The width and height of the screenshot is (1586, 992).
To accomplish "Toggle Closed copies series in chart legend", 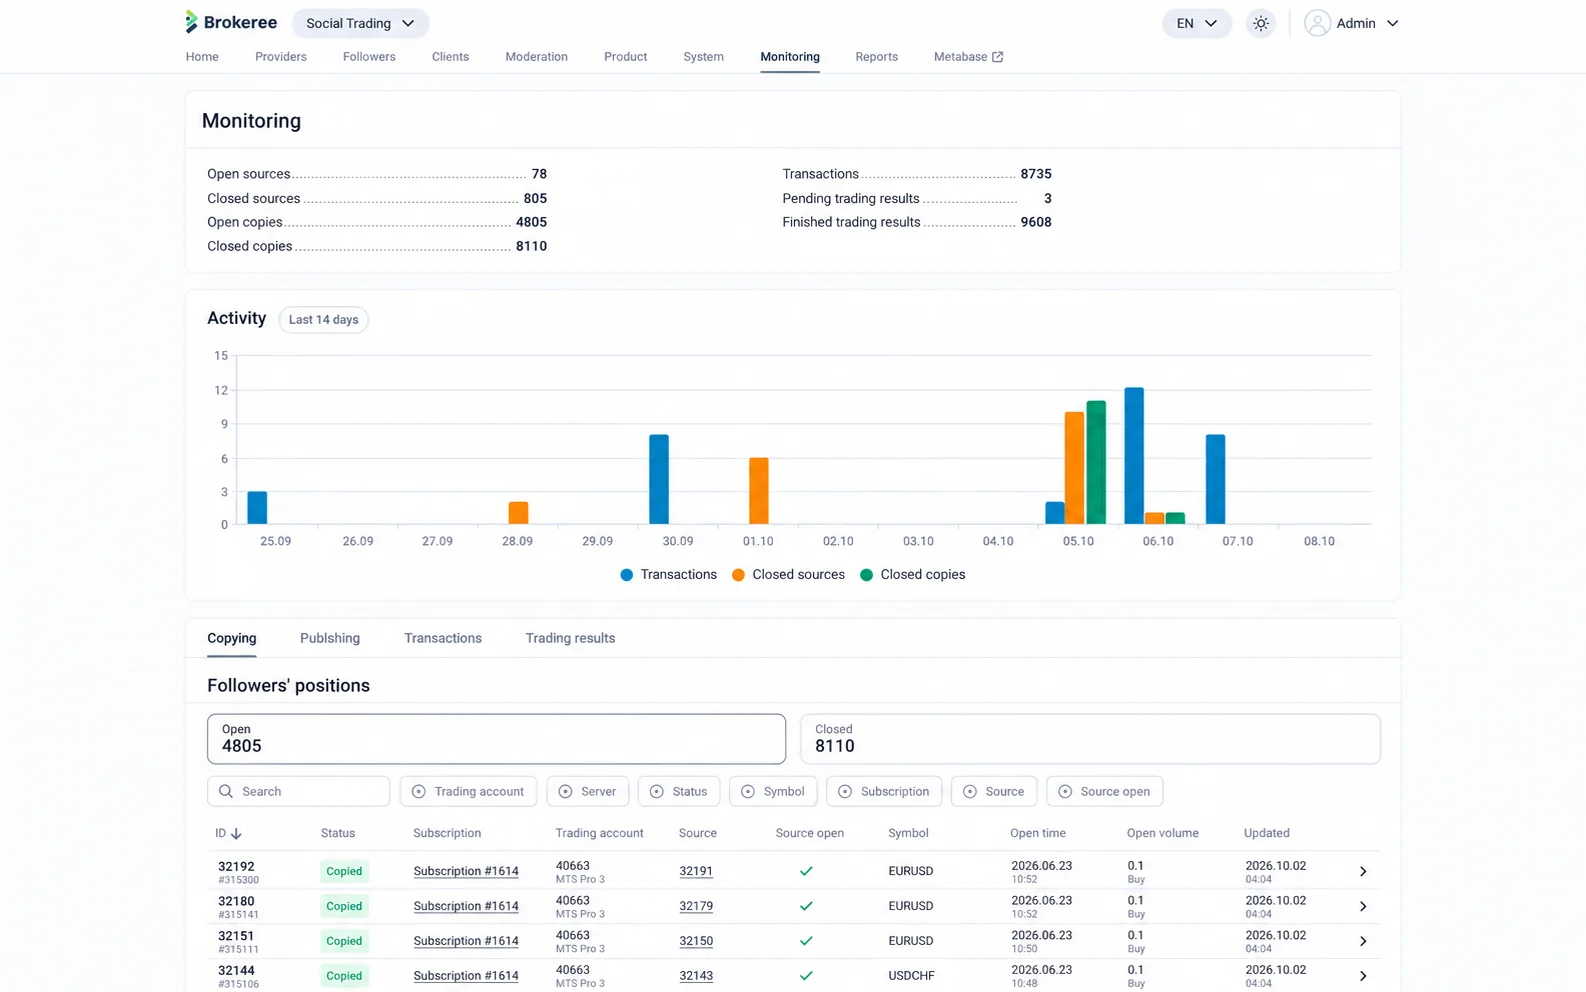I will (x=912, y=574).
